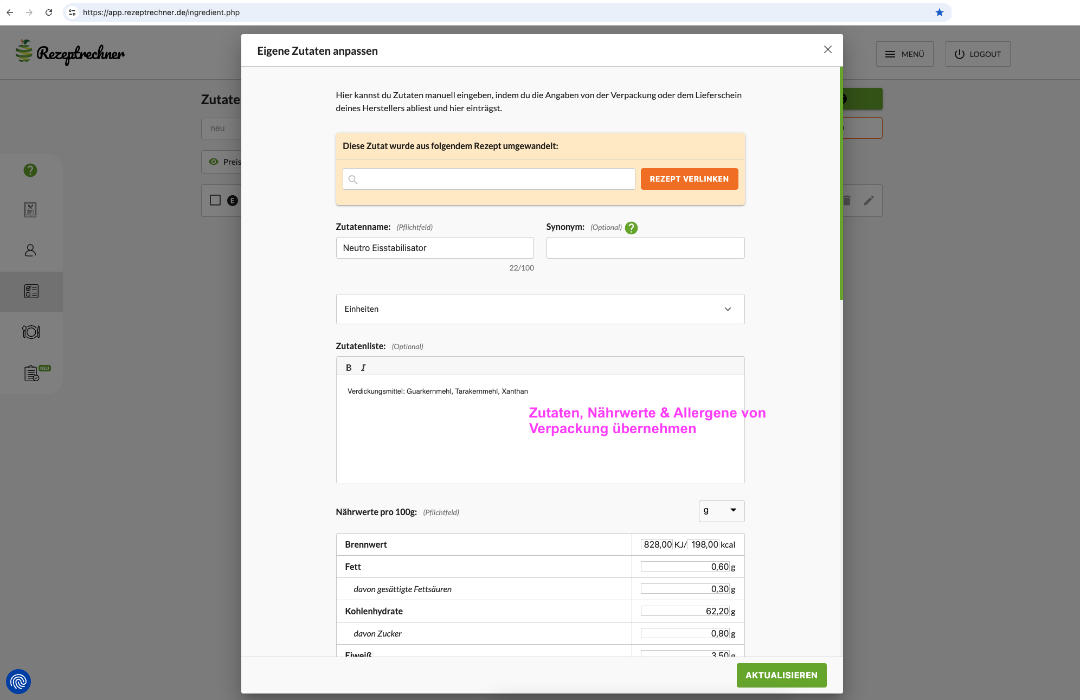Open the user profile sidebar icon
1080x700 pixels.
pyautogui.click(x=30, y=250)
